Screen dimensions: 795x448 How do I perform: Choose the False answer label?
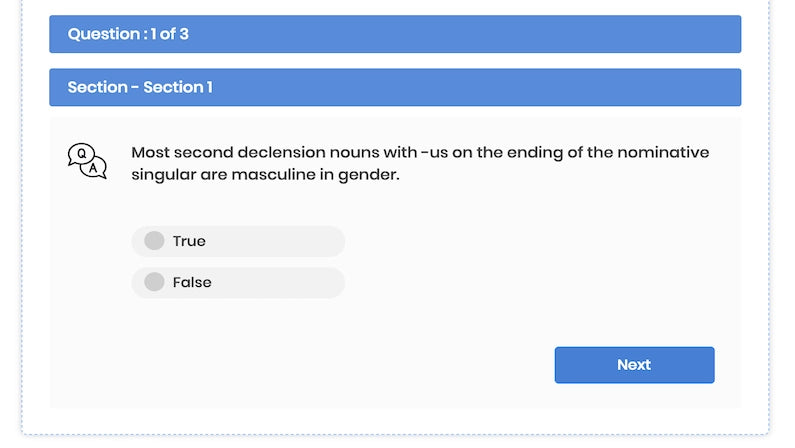click(192, 282)
